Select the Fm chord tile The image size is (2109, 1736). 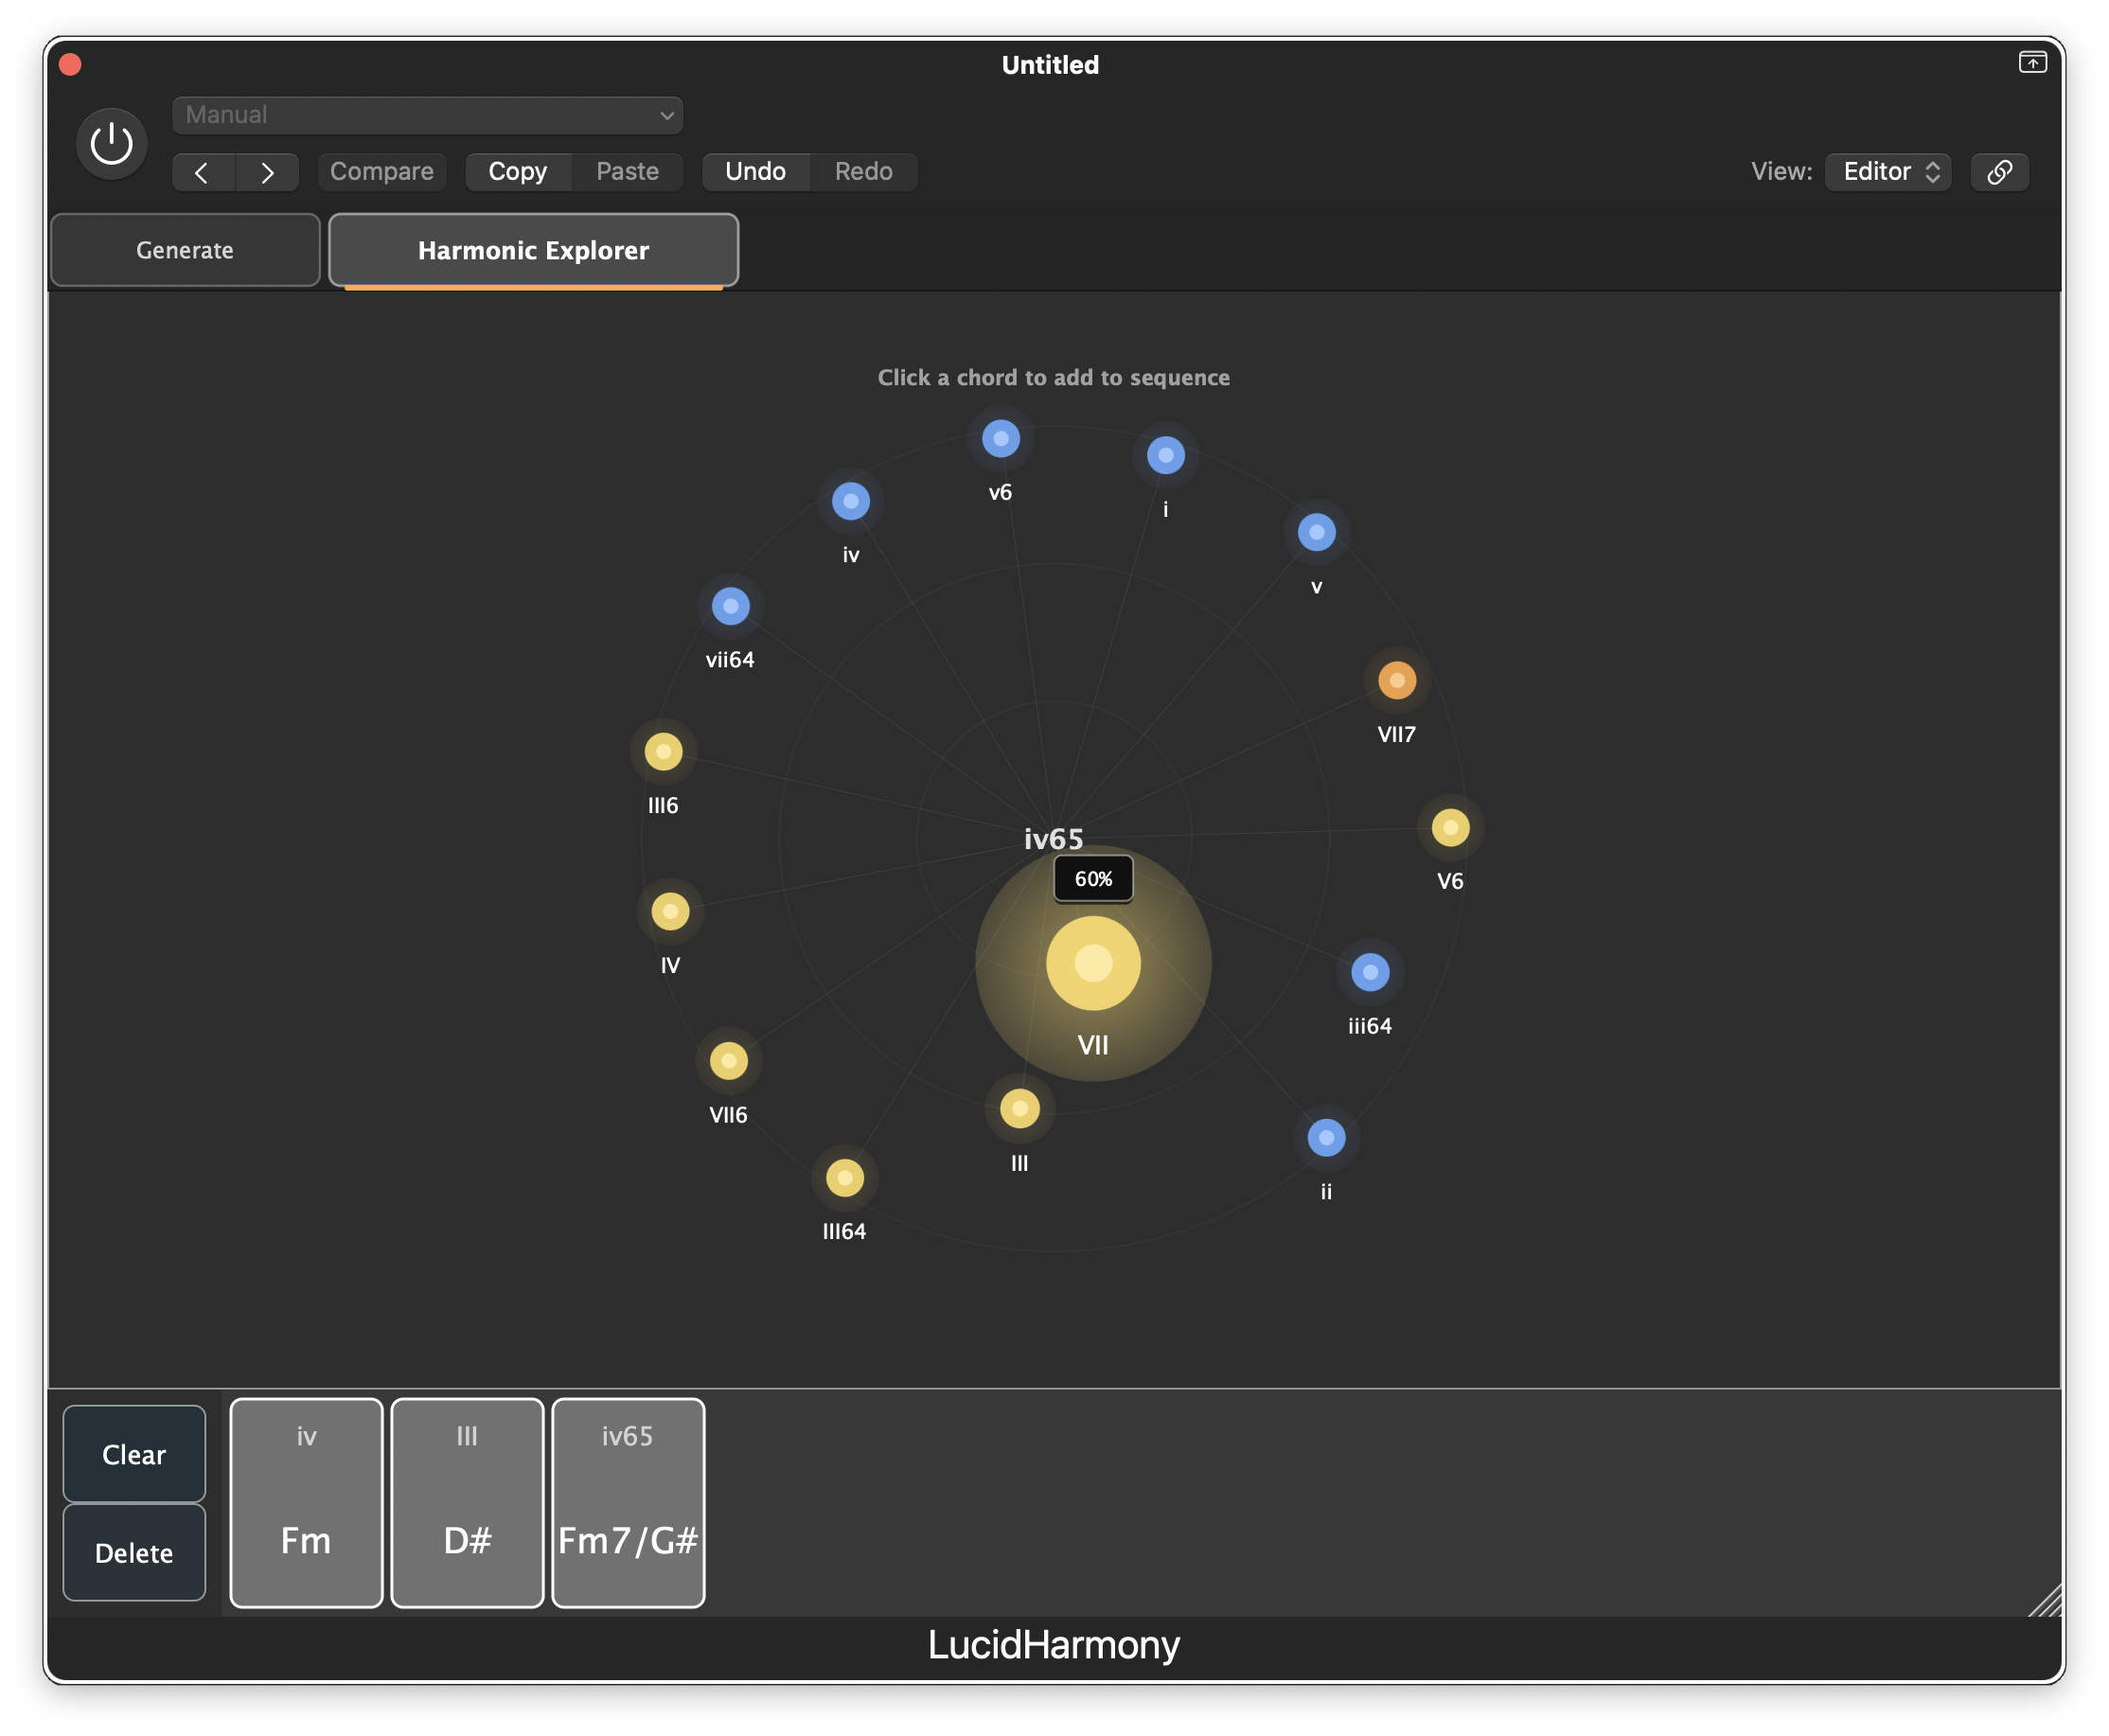[x=306, y=1503]
